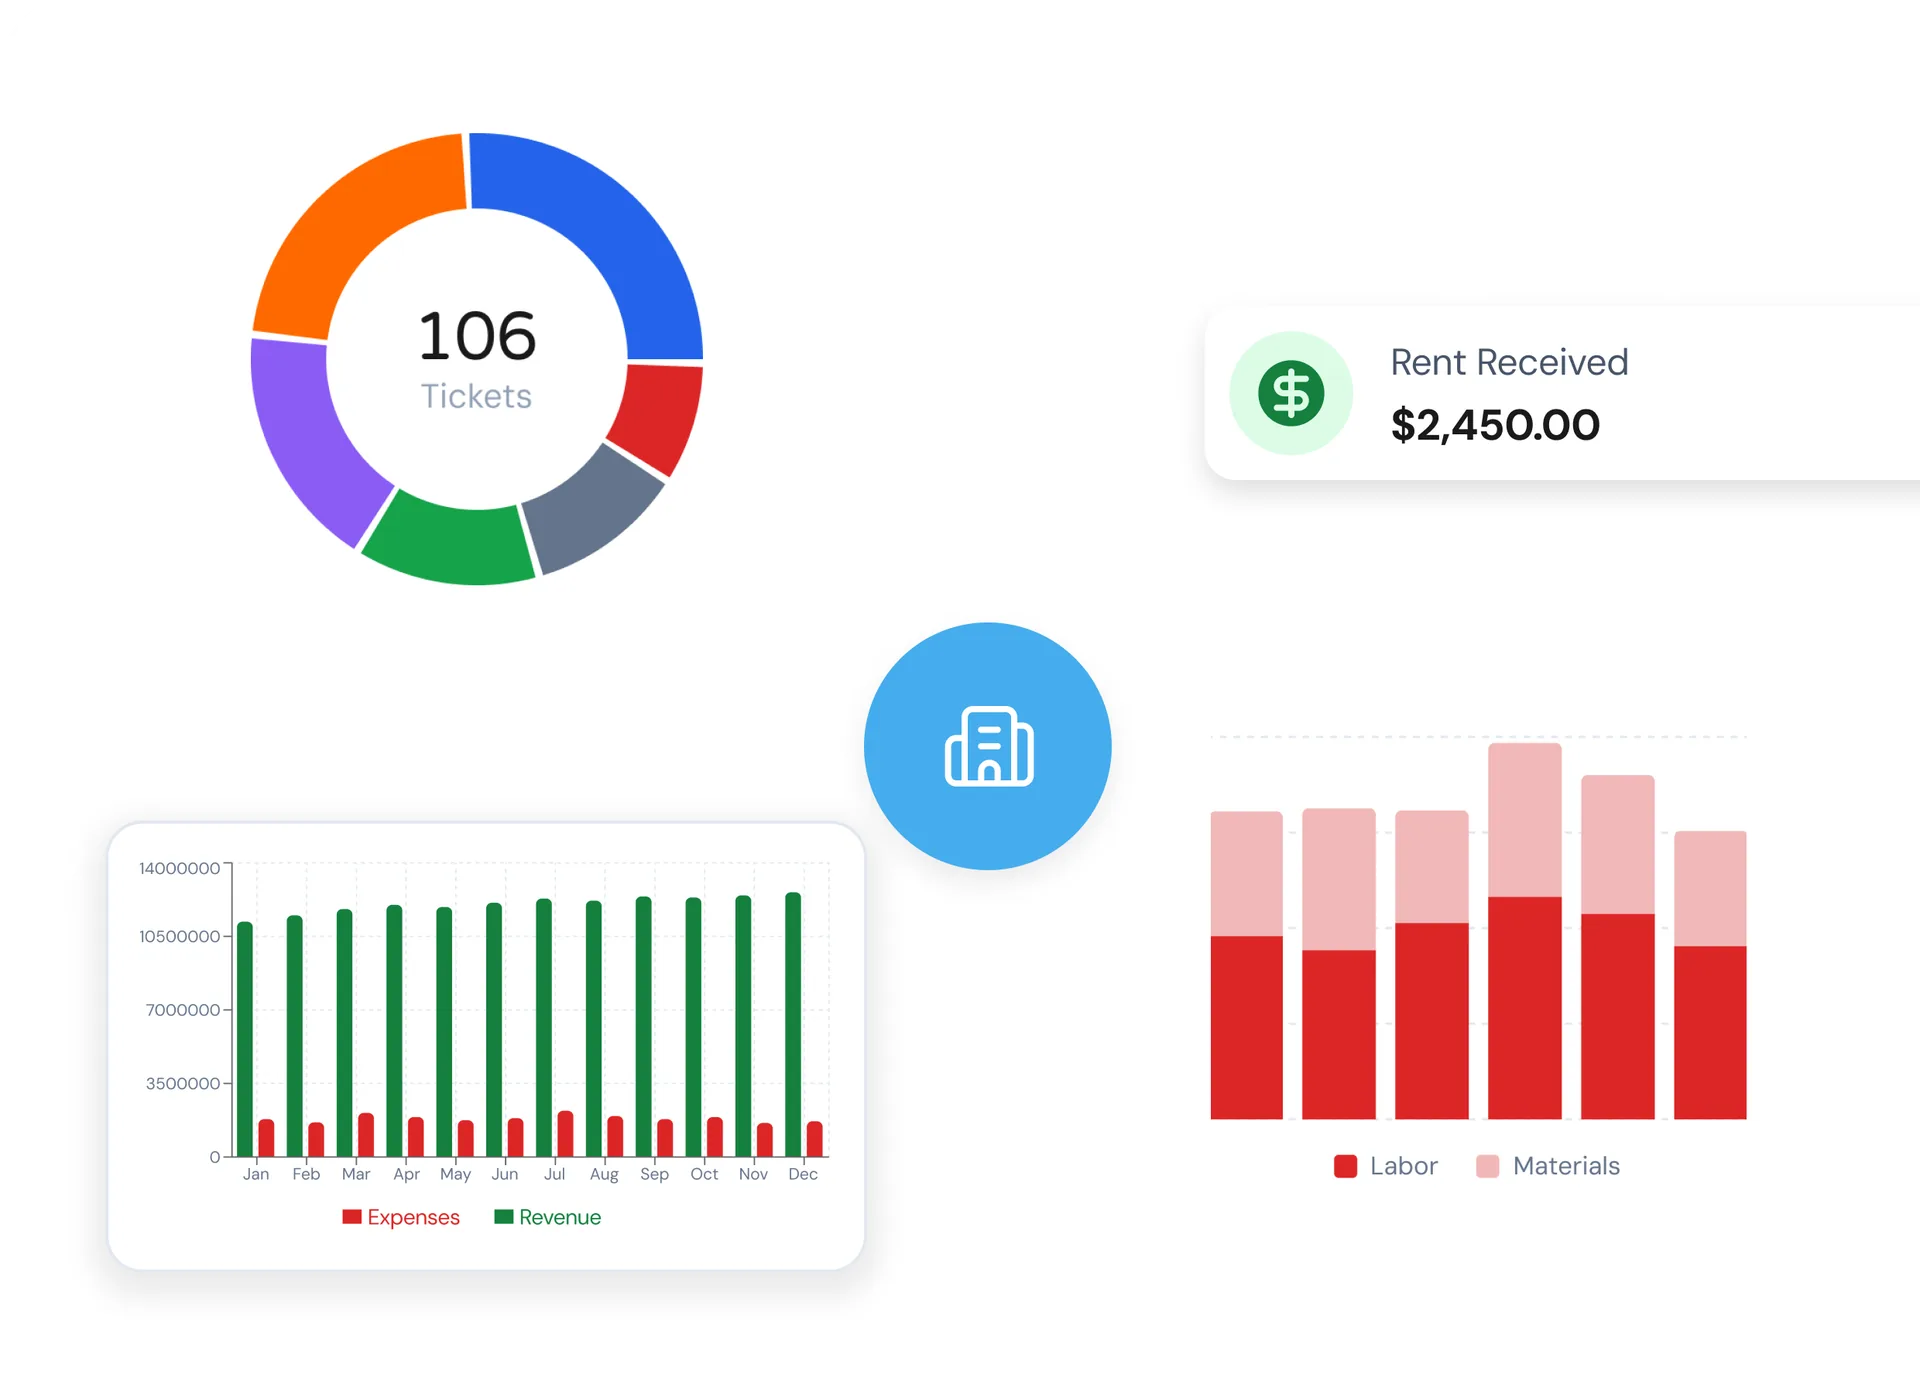Click the blue building icon circle
This screenshot has width=1920, height=1378.
pyautogui.click(x=988, y=746)
